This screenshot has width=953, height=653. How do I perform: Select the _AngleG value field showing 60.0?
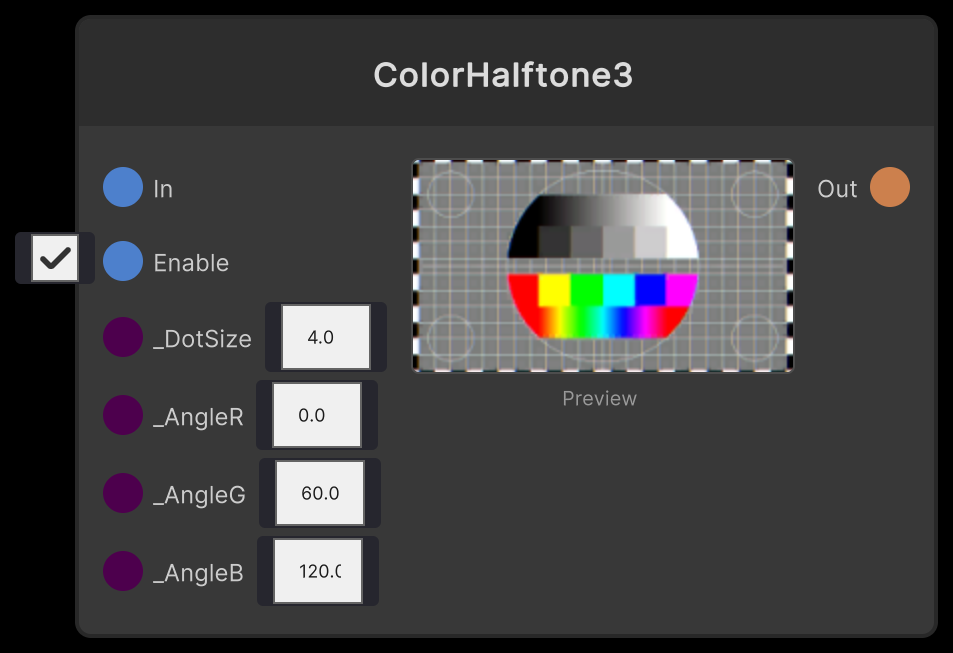tap(319, 492)
